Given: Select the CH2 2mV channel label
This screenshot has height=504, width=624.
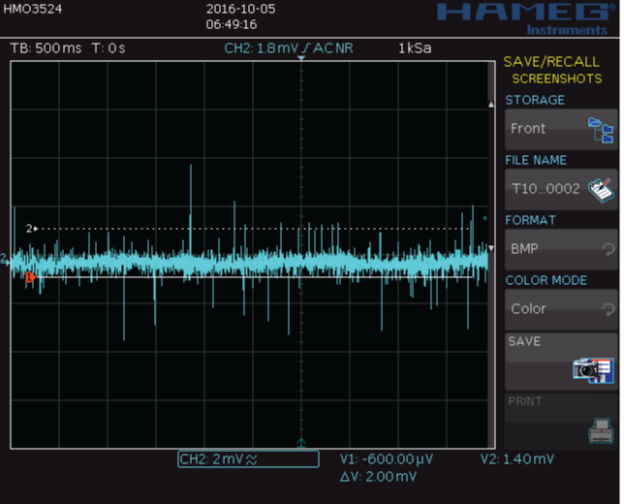Looking at the screenshot, I should click(248, 459).
